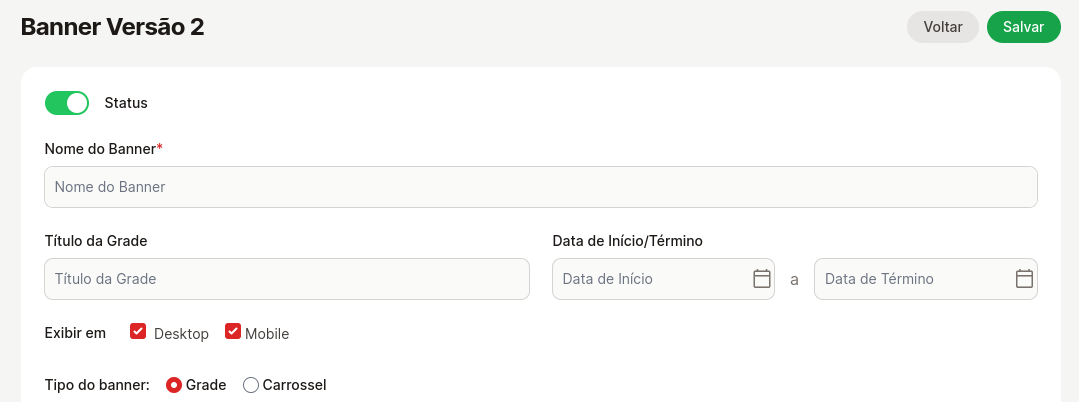Save the banner with Salvar
Image resolution: width=1079 pixels, height=402 pixels.
click(1023, 27)
